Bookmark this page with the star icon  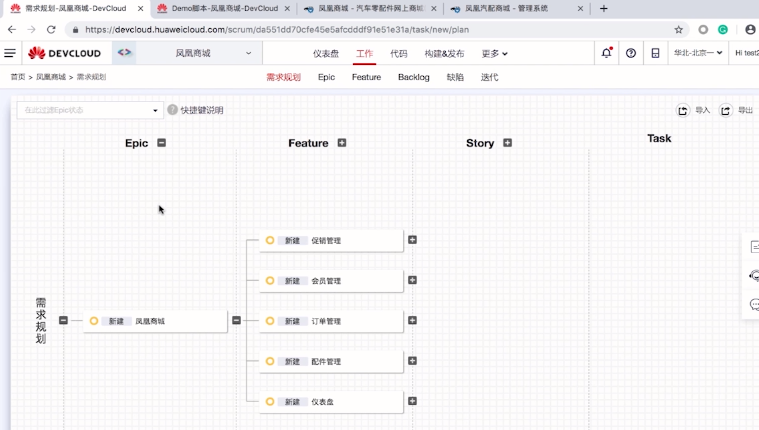679,30
